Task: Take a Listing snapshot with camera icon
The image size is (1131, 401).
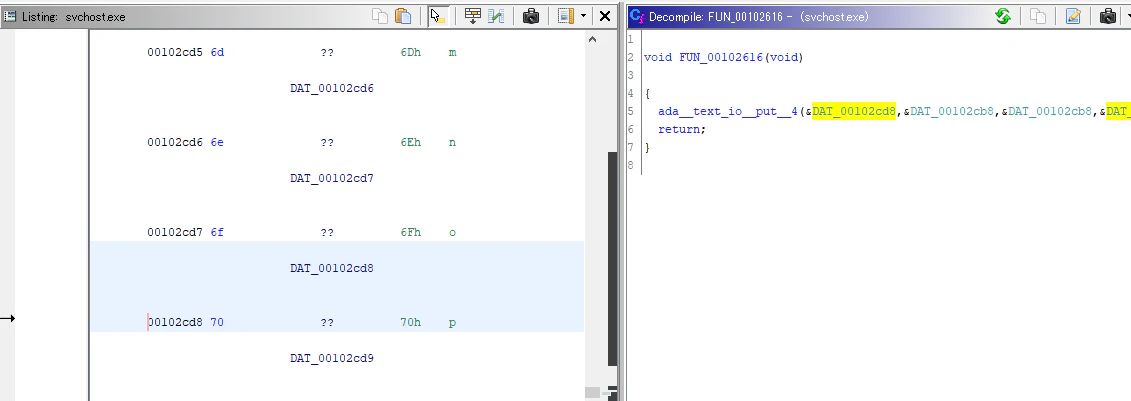Action: point(531,16)
